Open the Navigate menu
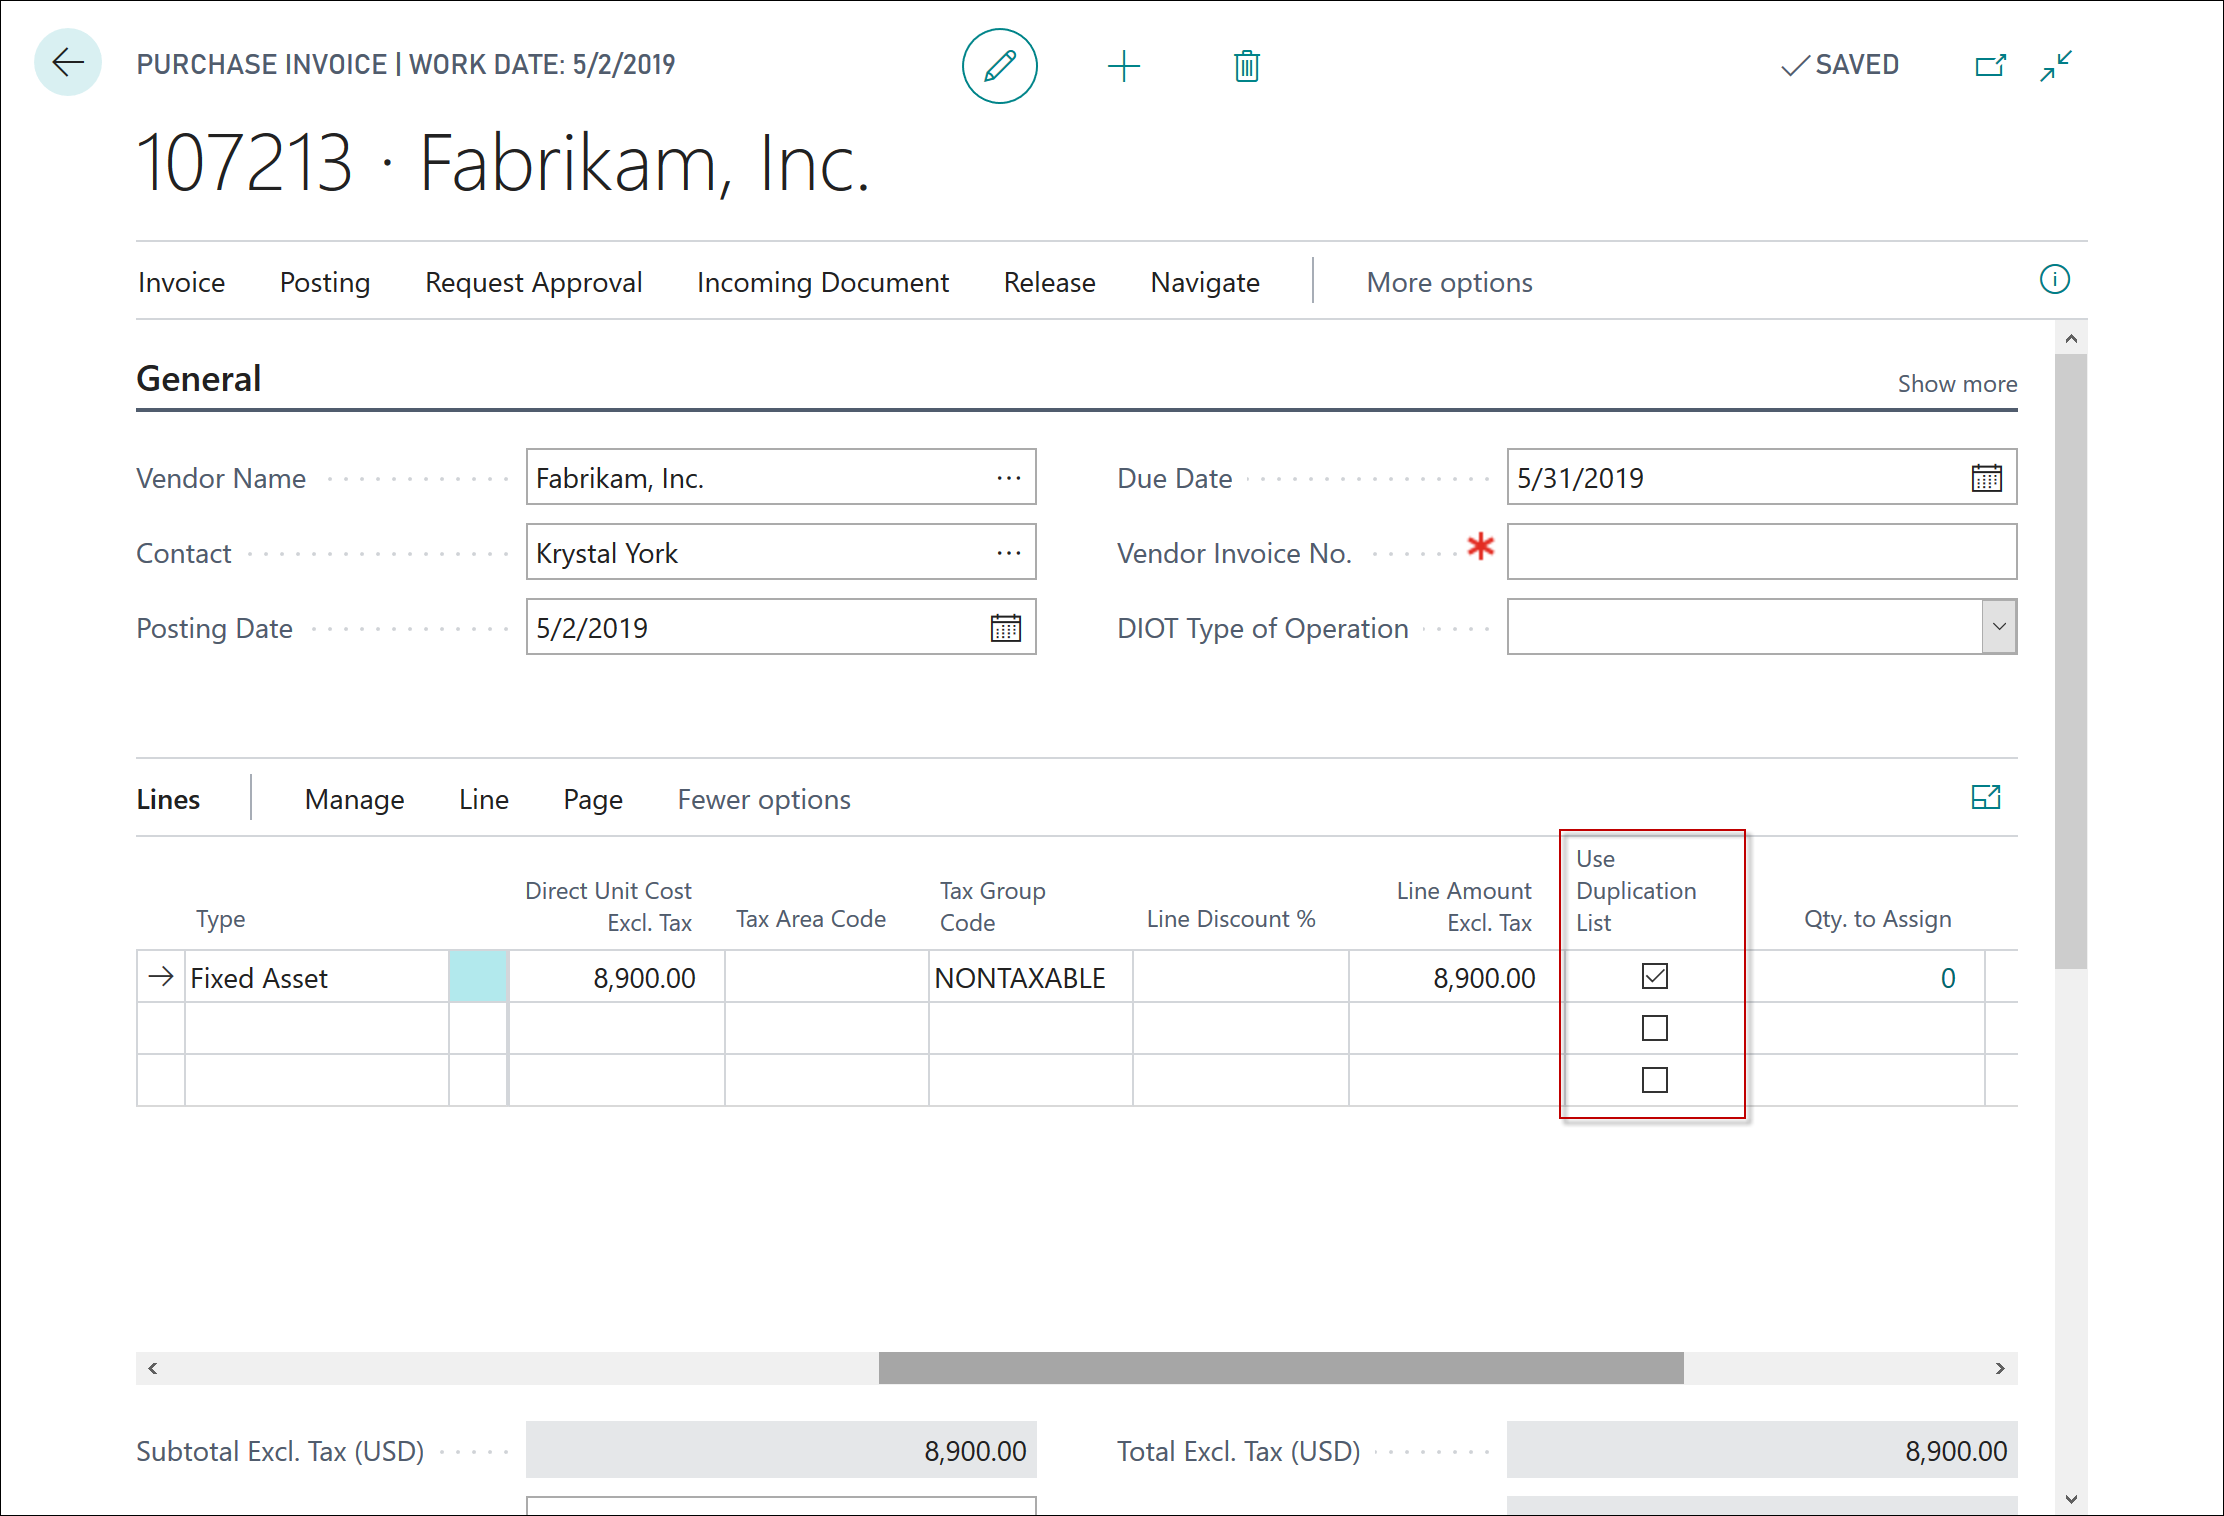2224x1516 pixels. (1205, 283)
